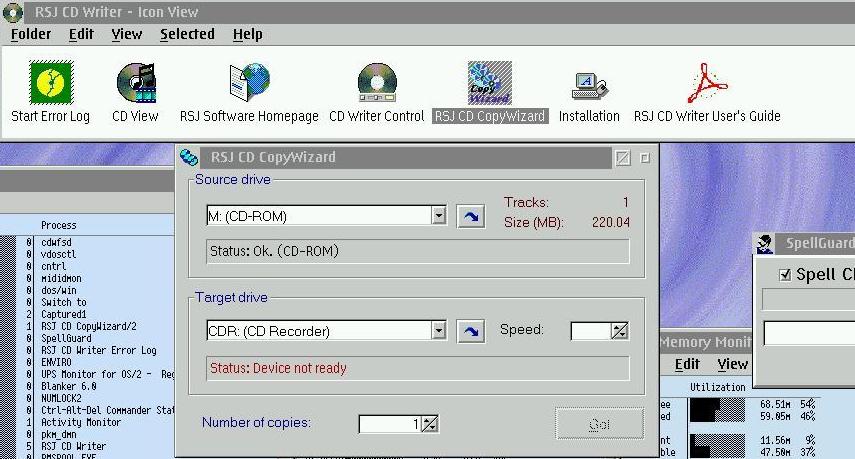Refresh the source drive with the arrow button
This screenshot has height=459, width=855.
pyautogui.click(x=471, y=216)
